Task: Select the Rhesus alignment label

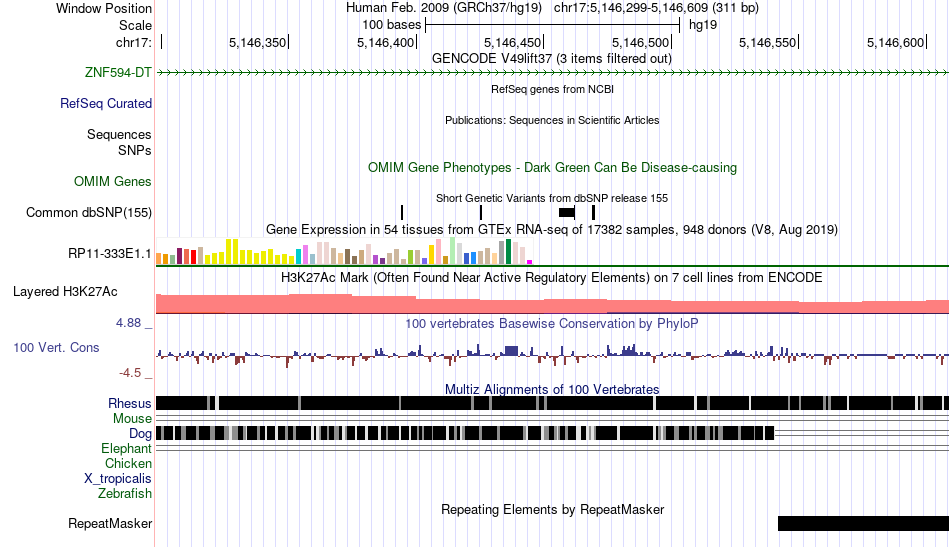Action: pos(130,403)
